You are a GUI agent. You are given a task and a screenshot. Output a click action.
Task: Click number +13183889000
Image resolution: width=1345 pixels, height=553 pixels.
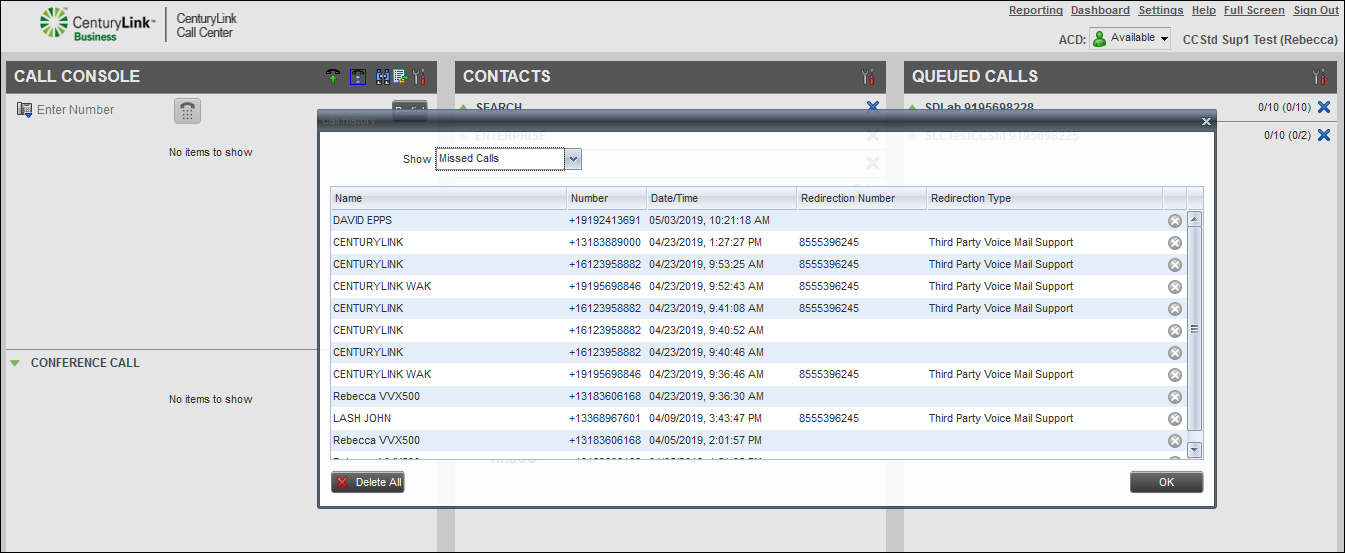click(605, 242)
